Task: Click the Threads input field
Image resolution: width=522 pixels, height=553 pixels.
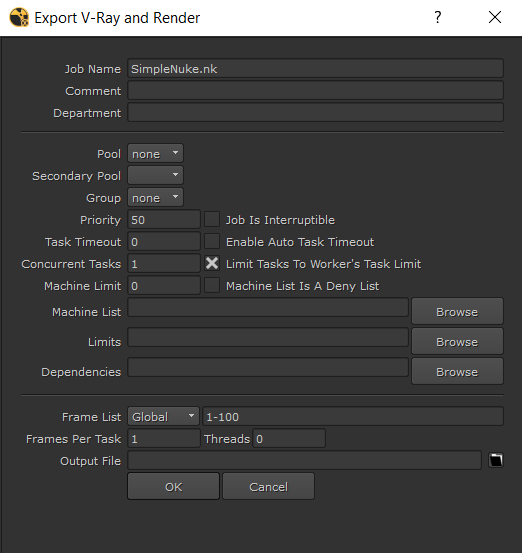Action: click(x=289, y=438)
